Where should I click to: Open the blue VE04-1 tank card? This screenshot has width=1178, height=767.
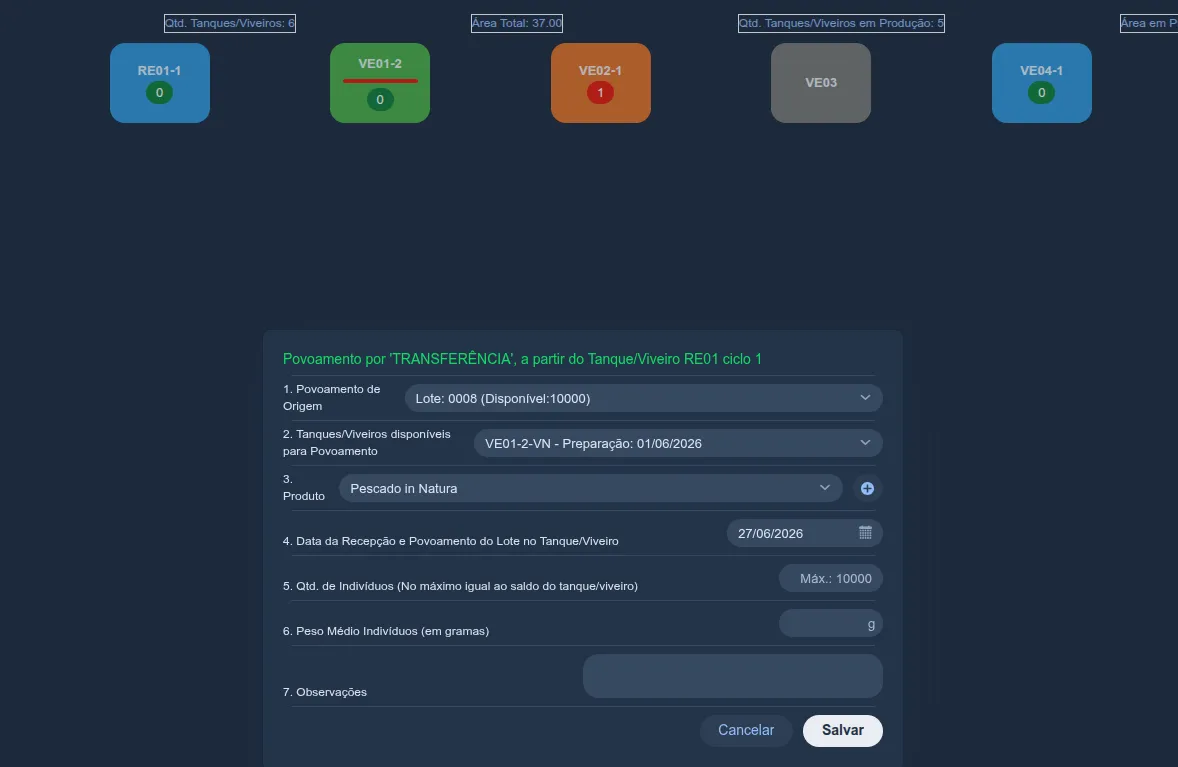[x=1041, y=83]
